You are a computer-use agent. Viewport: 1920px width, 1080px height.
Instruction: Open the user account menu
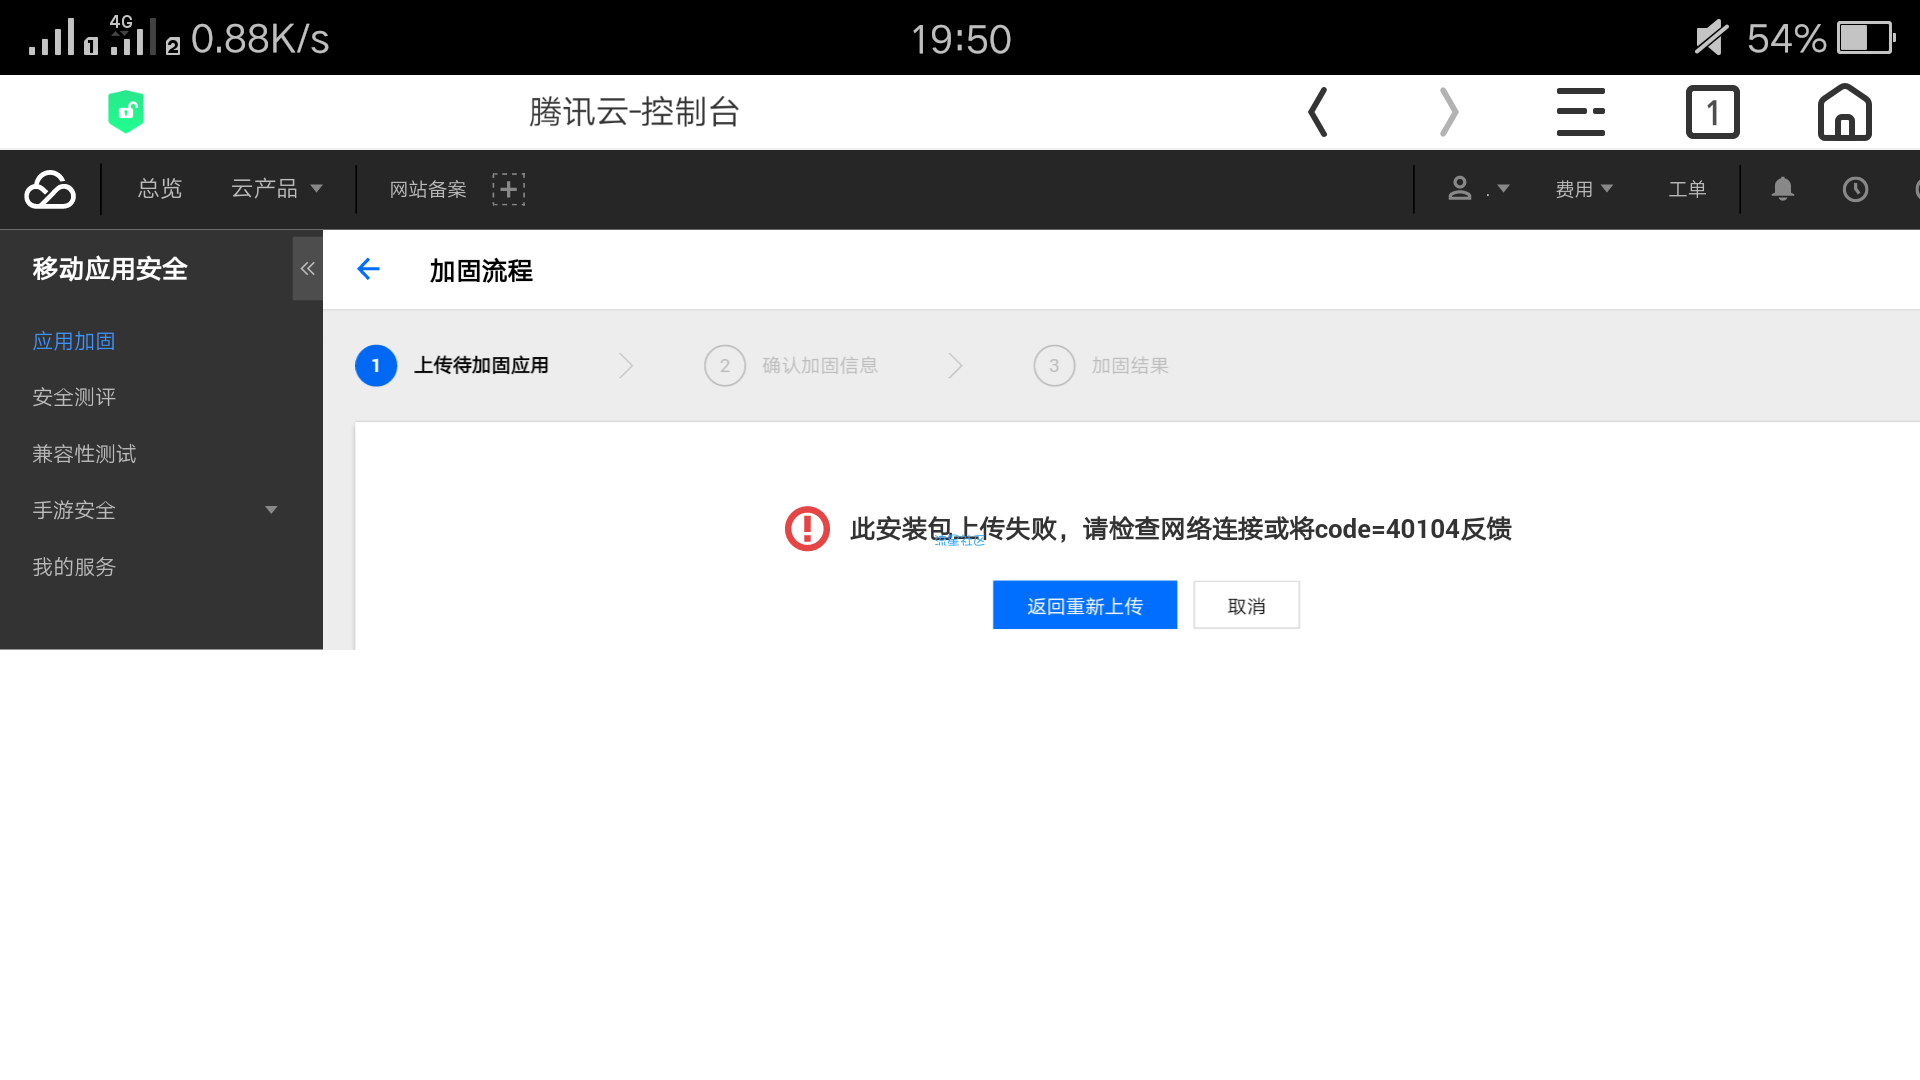click(1478, 189)
